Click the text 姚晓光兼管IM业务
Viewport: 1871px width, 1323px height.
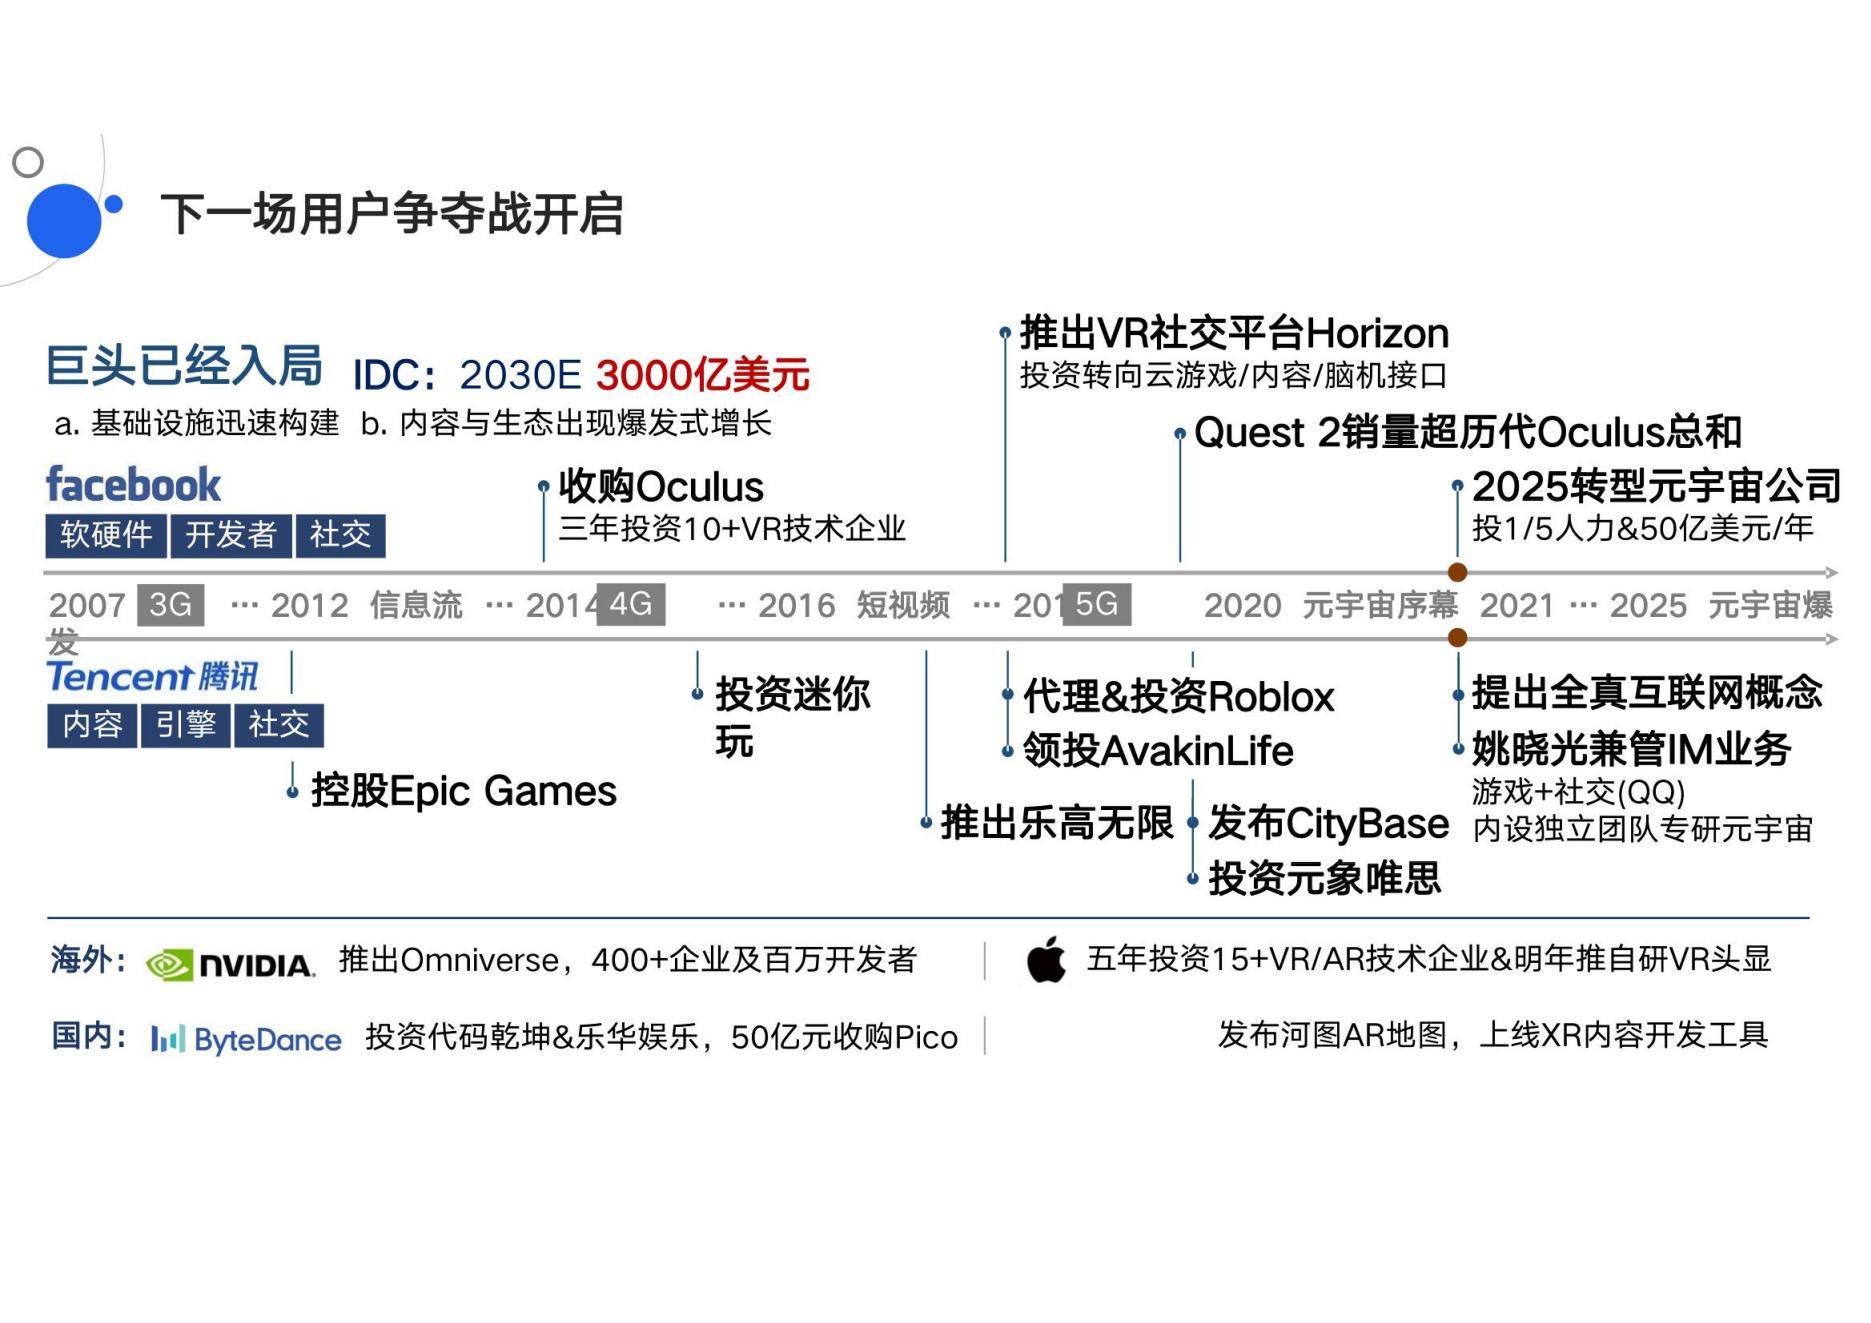pos(1631,748)
